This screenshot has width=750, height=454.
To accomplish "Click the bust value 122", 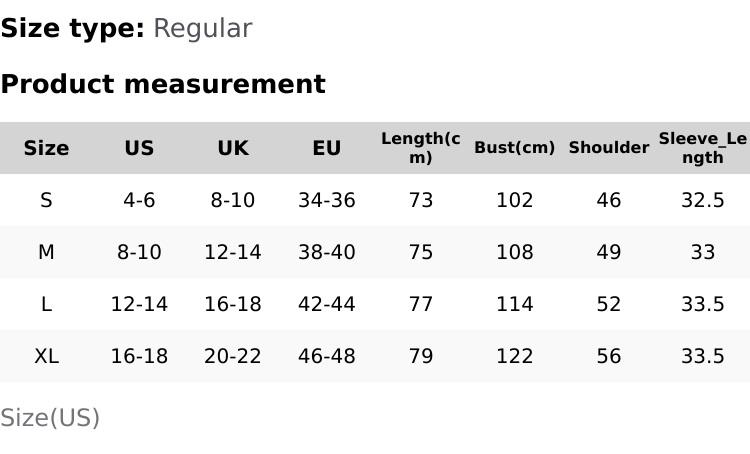I will (x=514, y=356).
